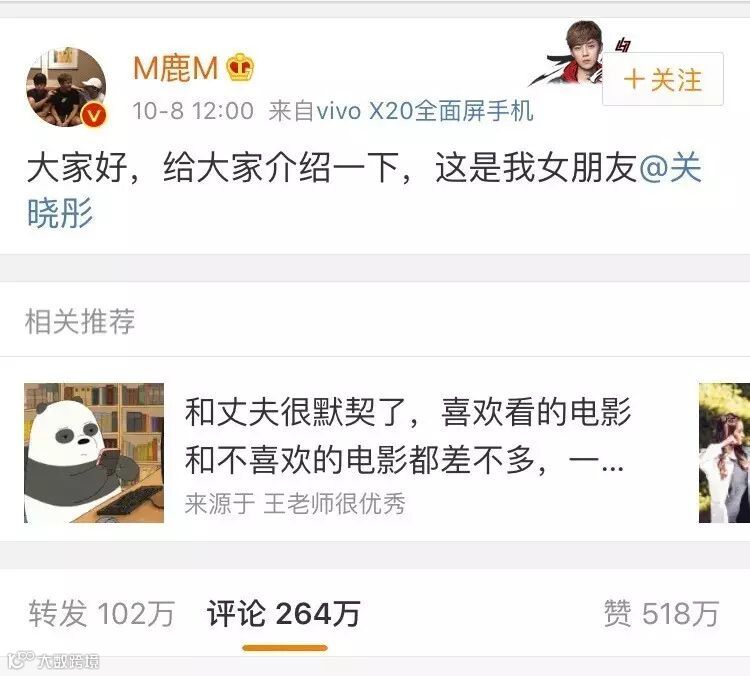
Task: Open the panda recommendation thumbnail
Action: tap(94, 453)
